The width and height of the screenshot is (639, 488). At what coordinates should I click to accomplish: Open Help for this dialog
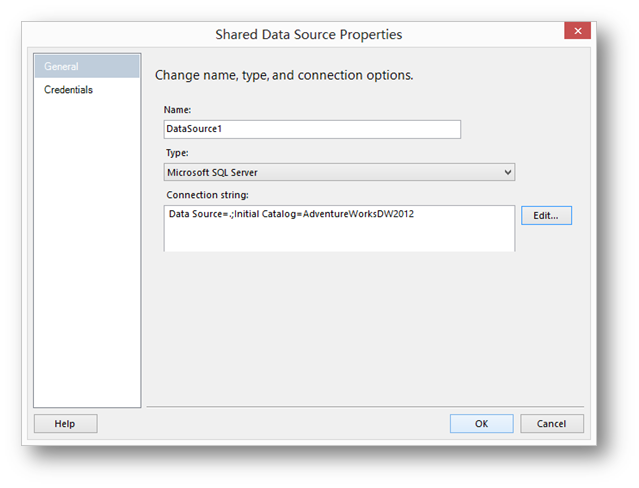point(65,424)
